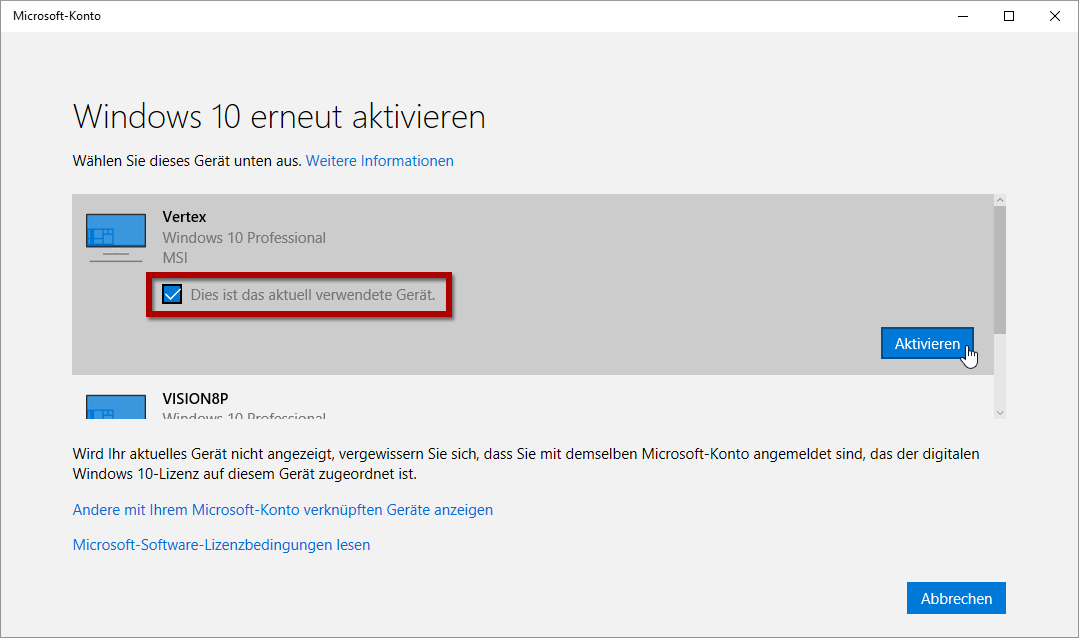Click the MSI manufacturer text under Vertex
This screenshot has height=638, width=1079.
tap(175, 258)
